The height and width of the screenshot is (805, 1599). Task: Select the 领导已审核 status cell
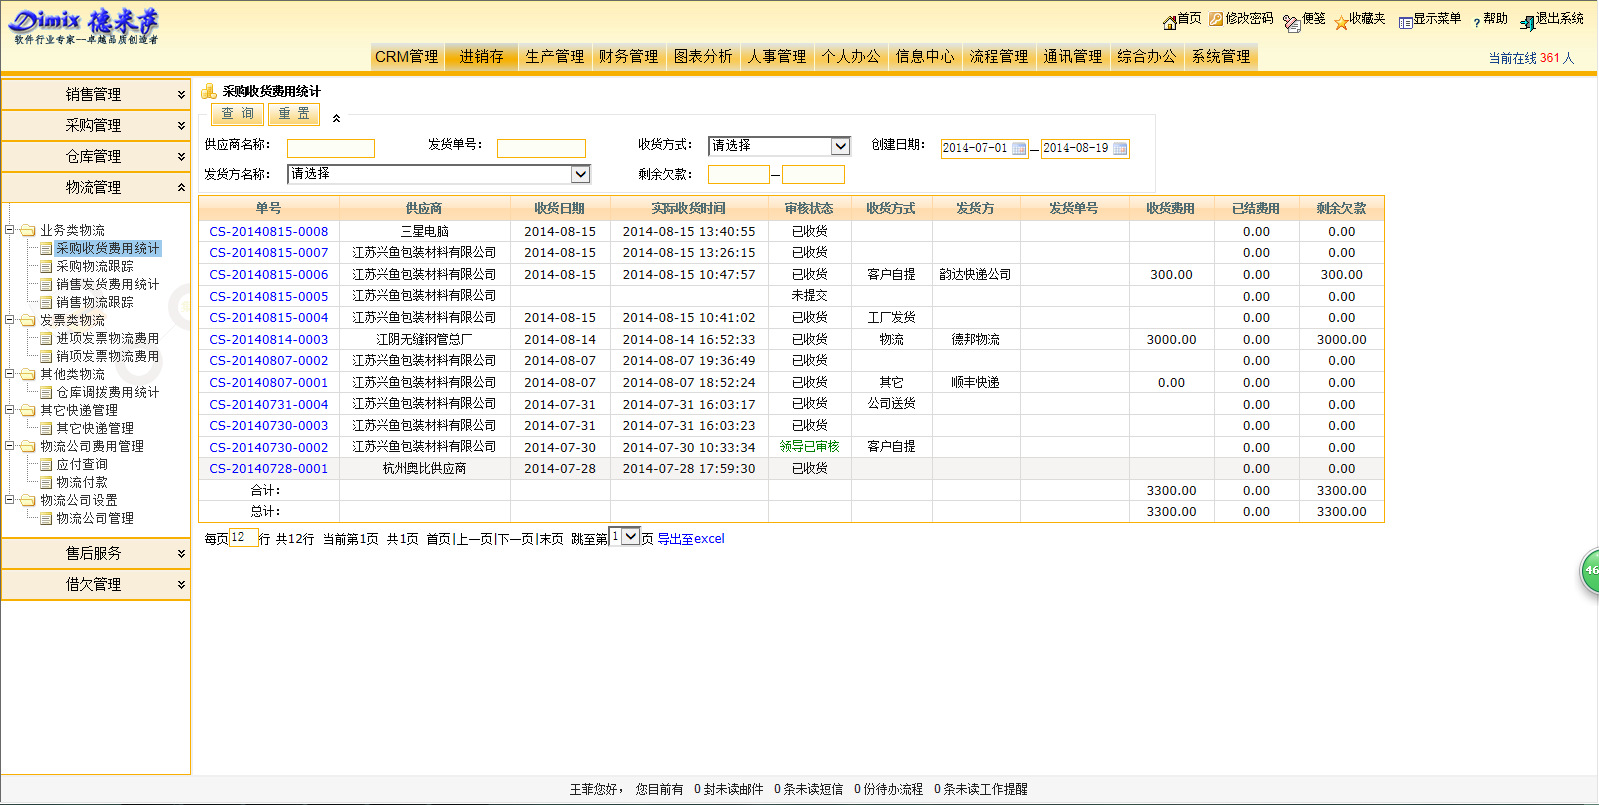(810, 446)
